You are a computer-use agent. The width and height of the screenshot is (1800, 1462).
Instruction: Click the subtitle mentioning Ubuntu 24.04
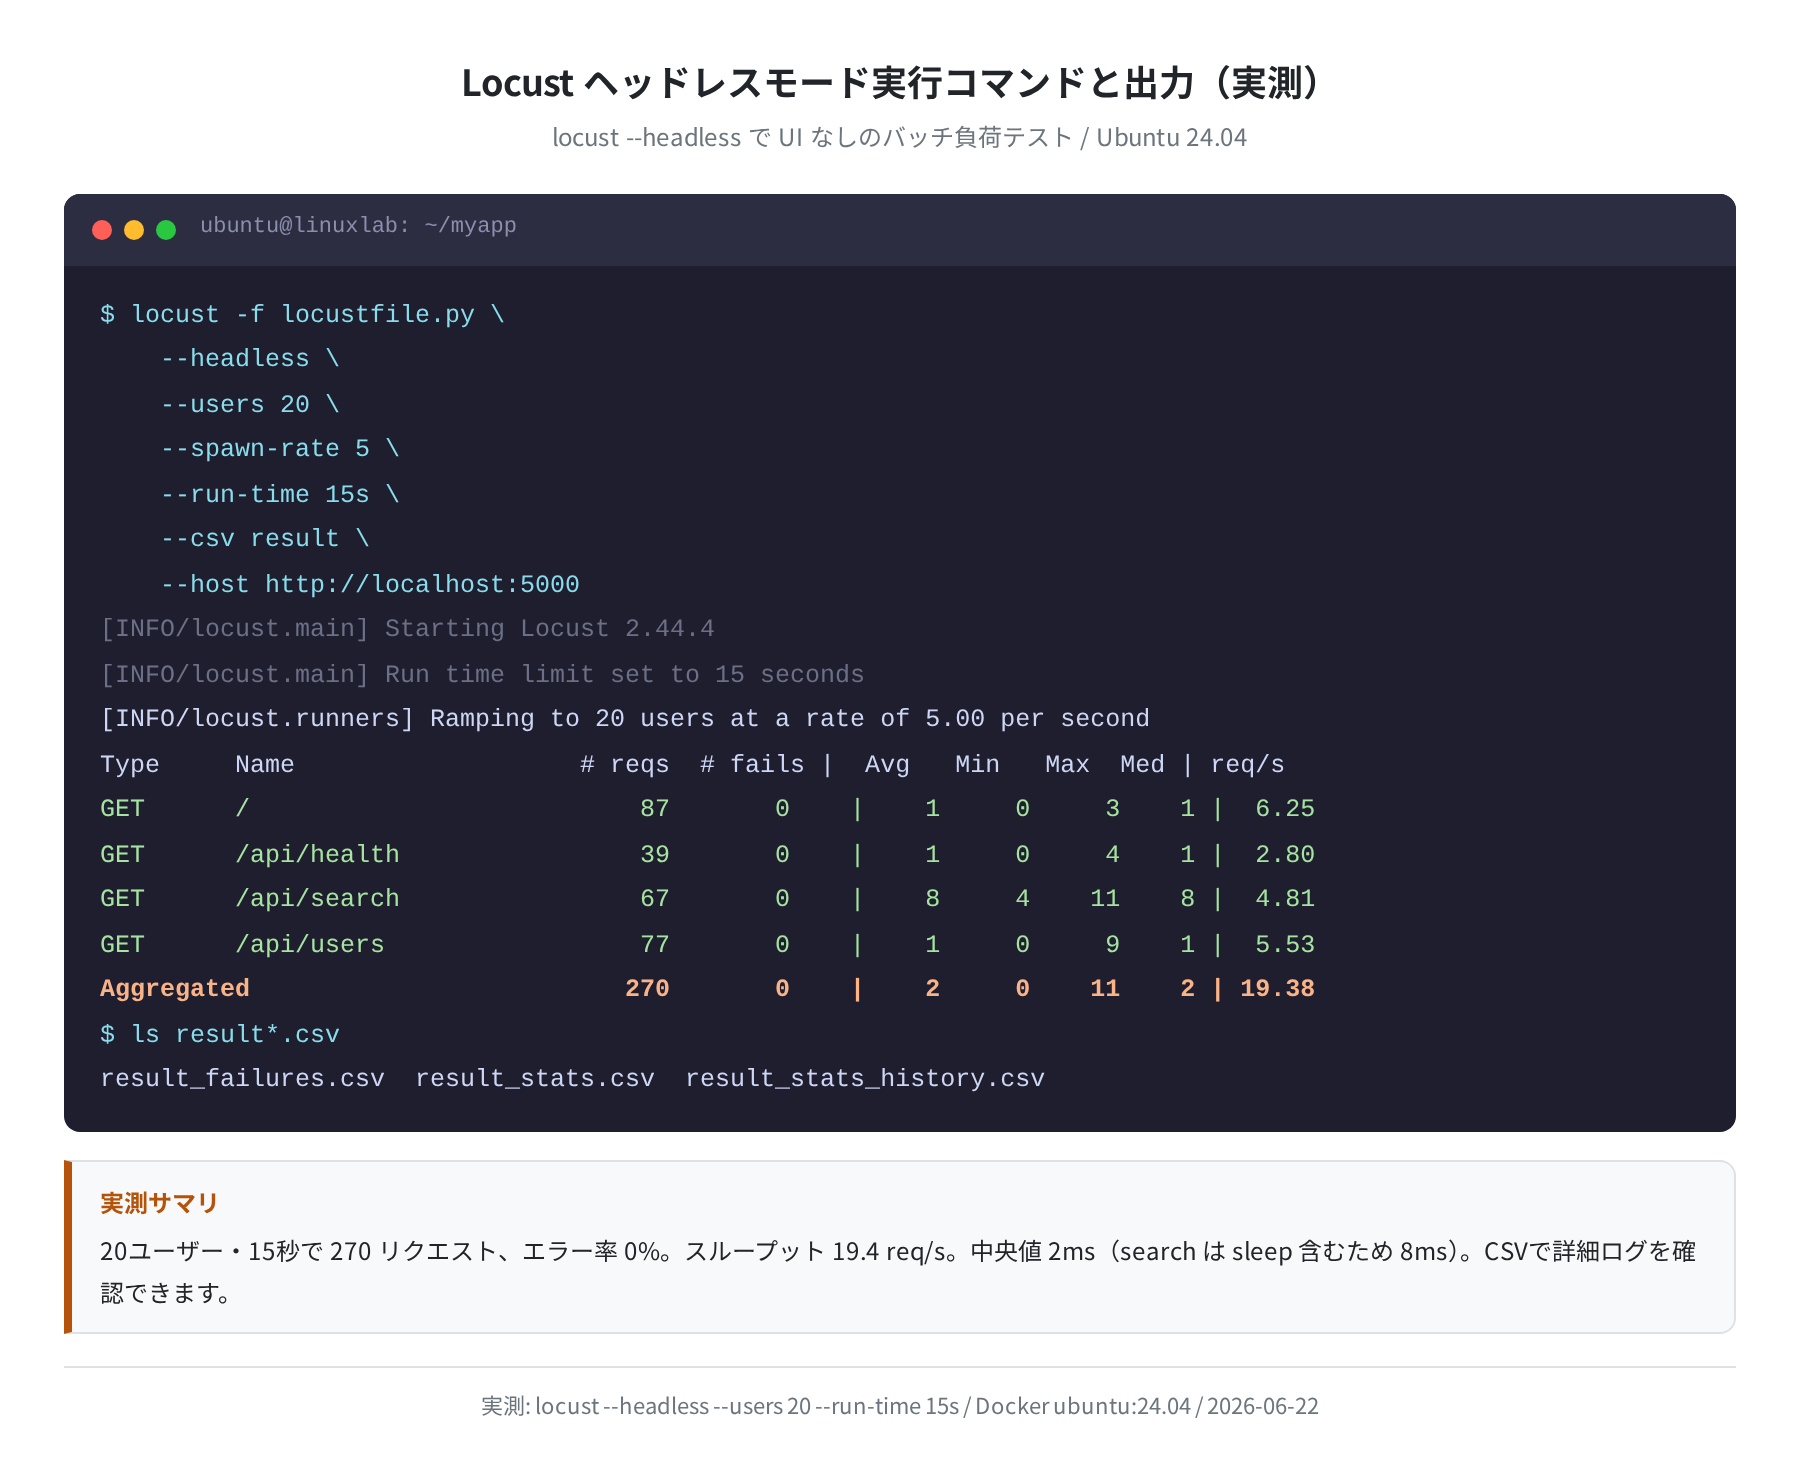click(900, 138)
